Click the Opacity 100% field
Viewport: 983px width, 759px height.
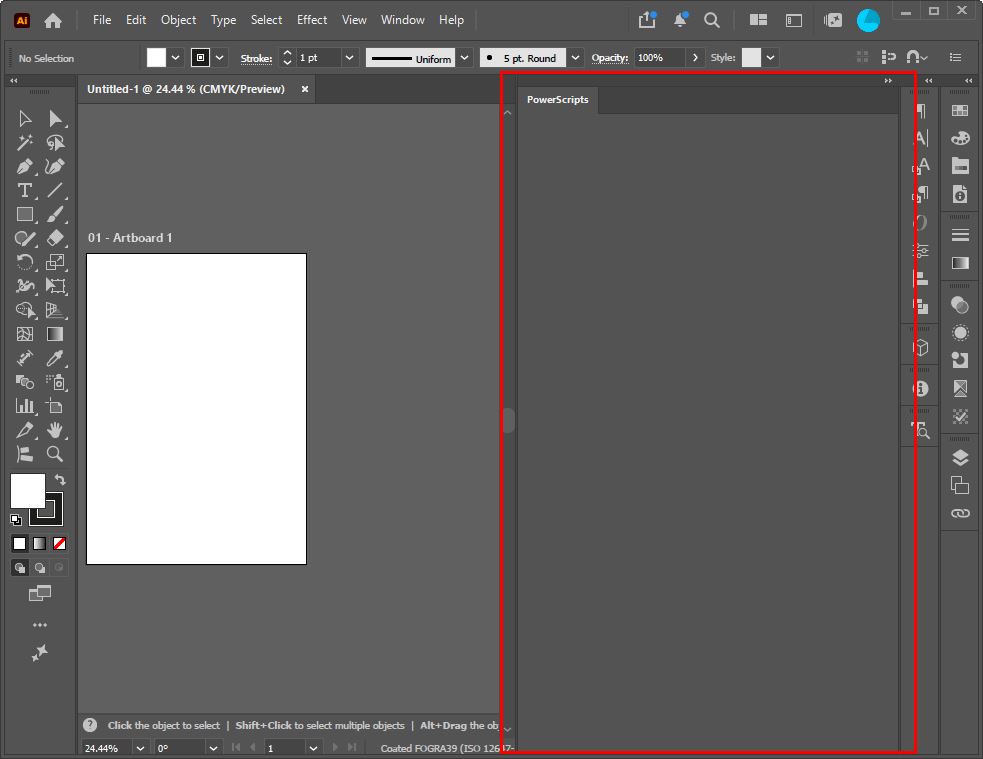(660, 58)
